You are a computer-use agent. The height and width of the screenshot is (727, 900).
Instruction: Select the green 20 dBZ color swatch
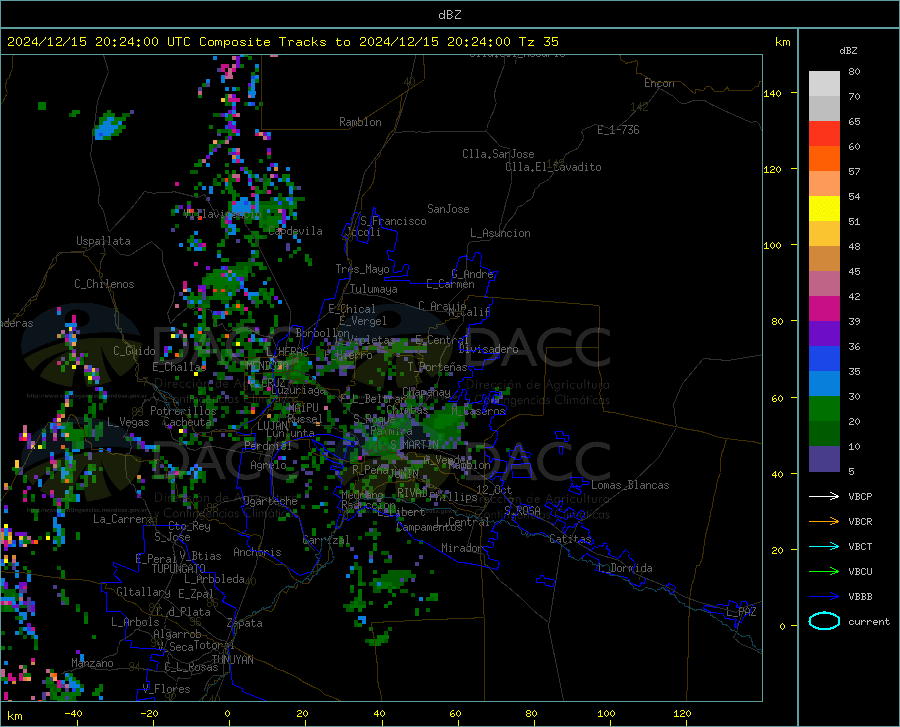[x=824, y=409]
